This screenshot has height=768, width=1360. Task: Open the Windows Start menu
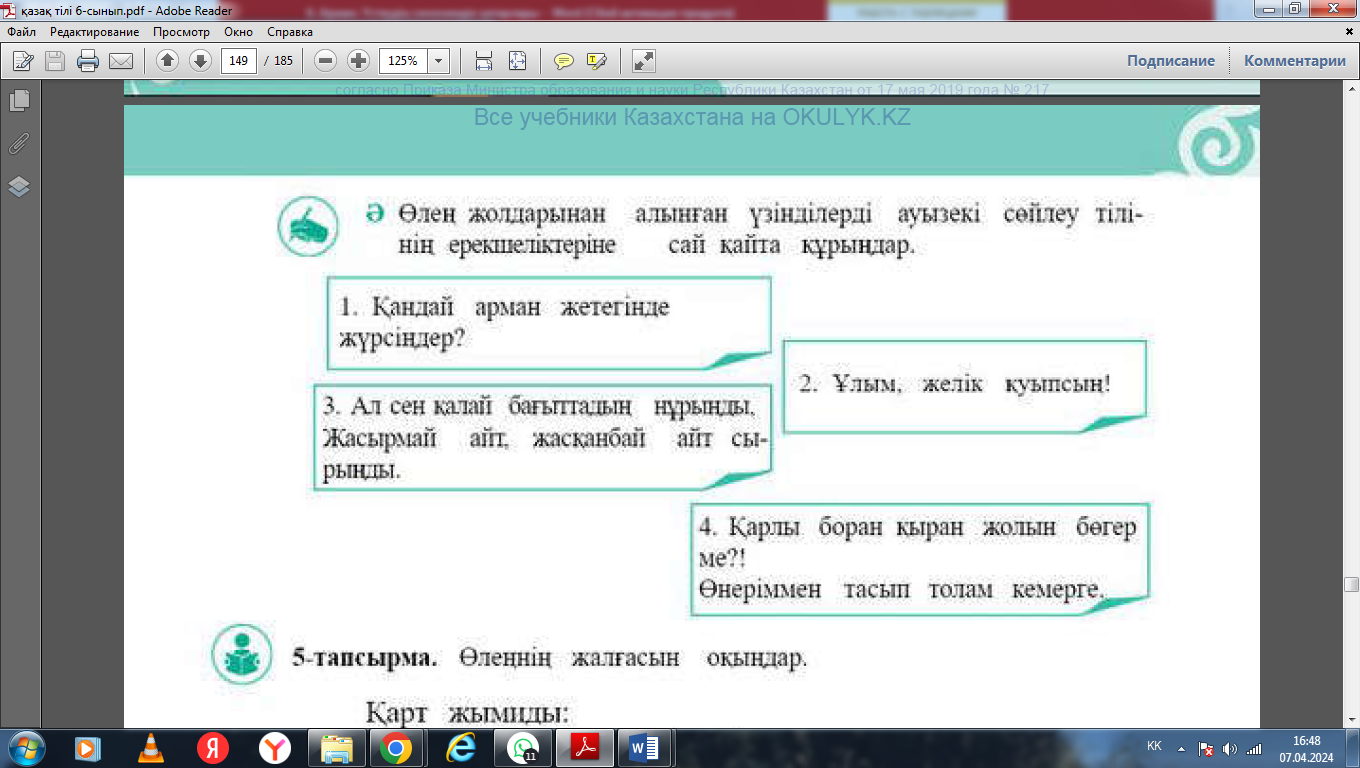tap(26, 748)
